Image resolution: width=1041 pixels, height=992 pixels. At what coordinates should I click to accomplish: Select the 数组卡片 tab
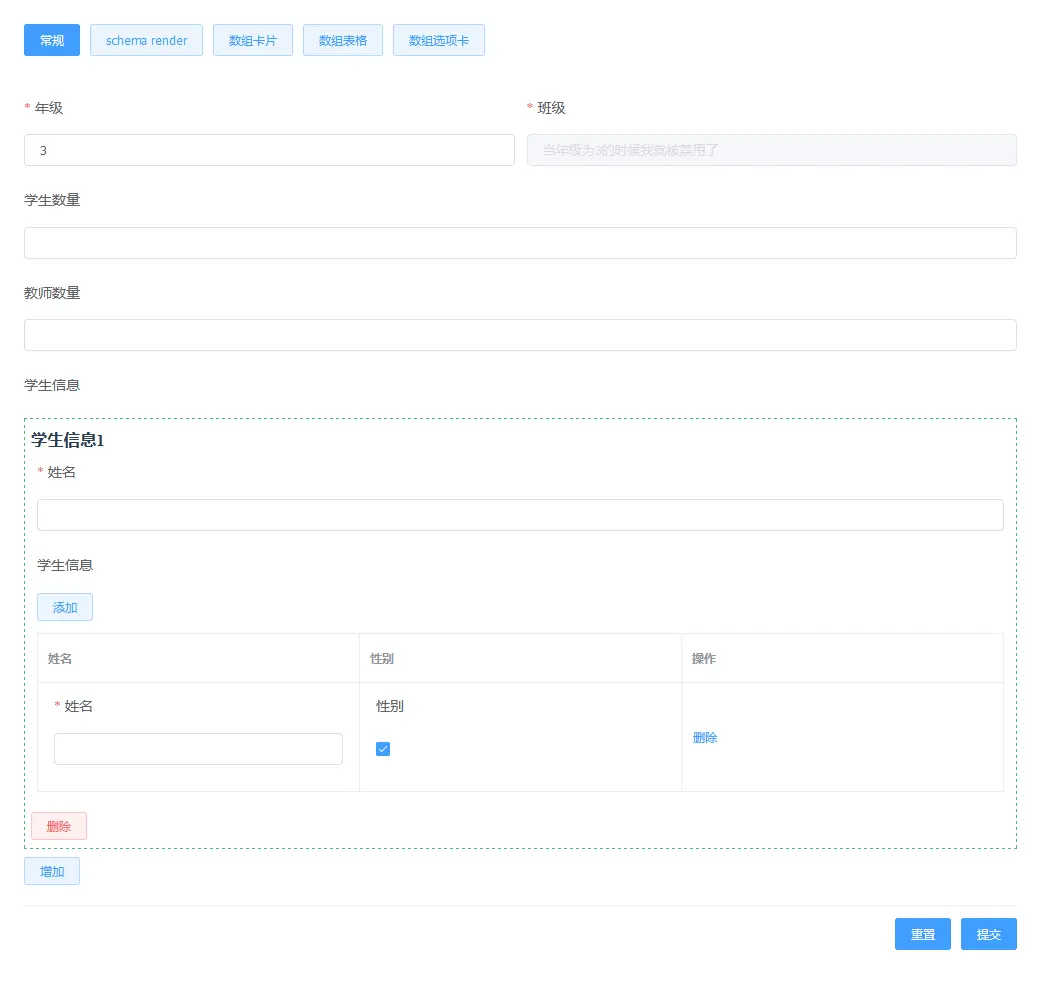click(252, 40)
